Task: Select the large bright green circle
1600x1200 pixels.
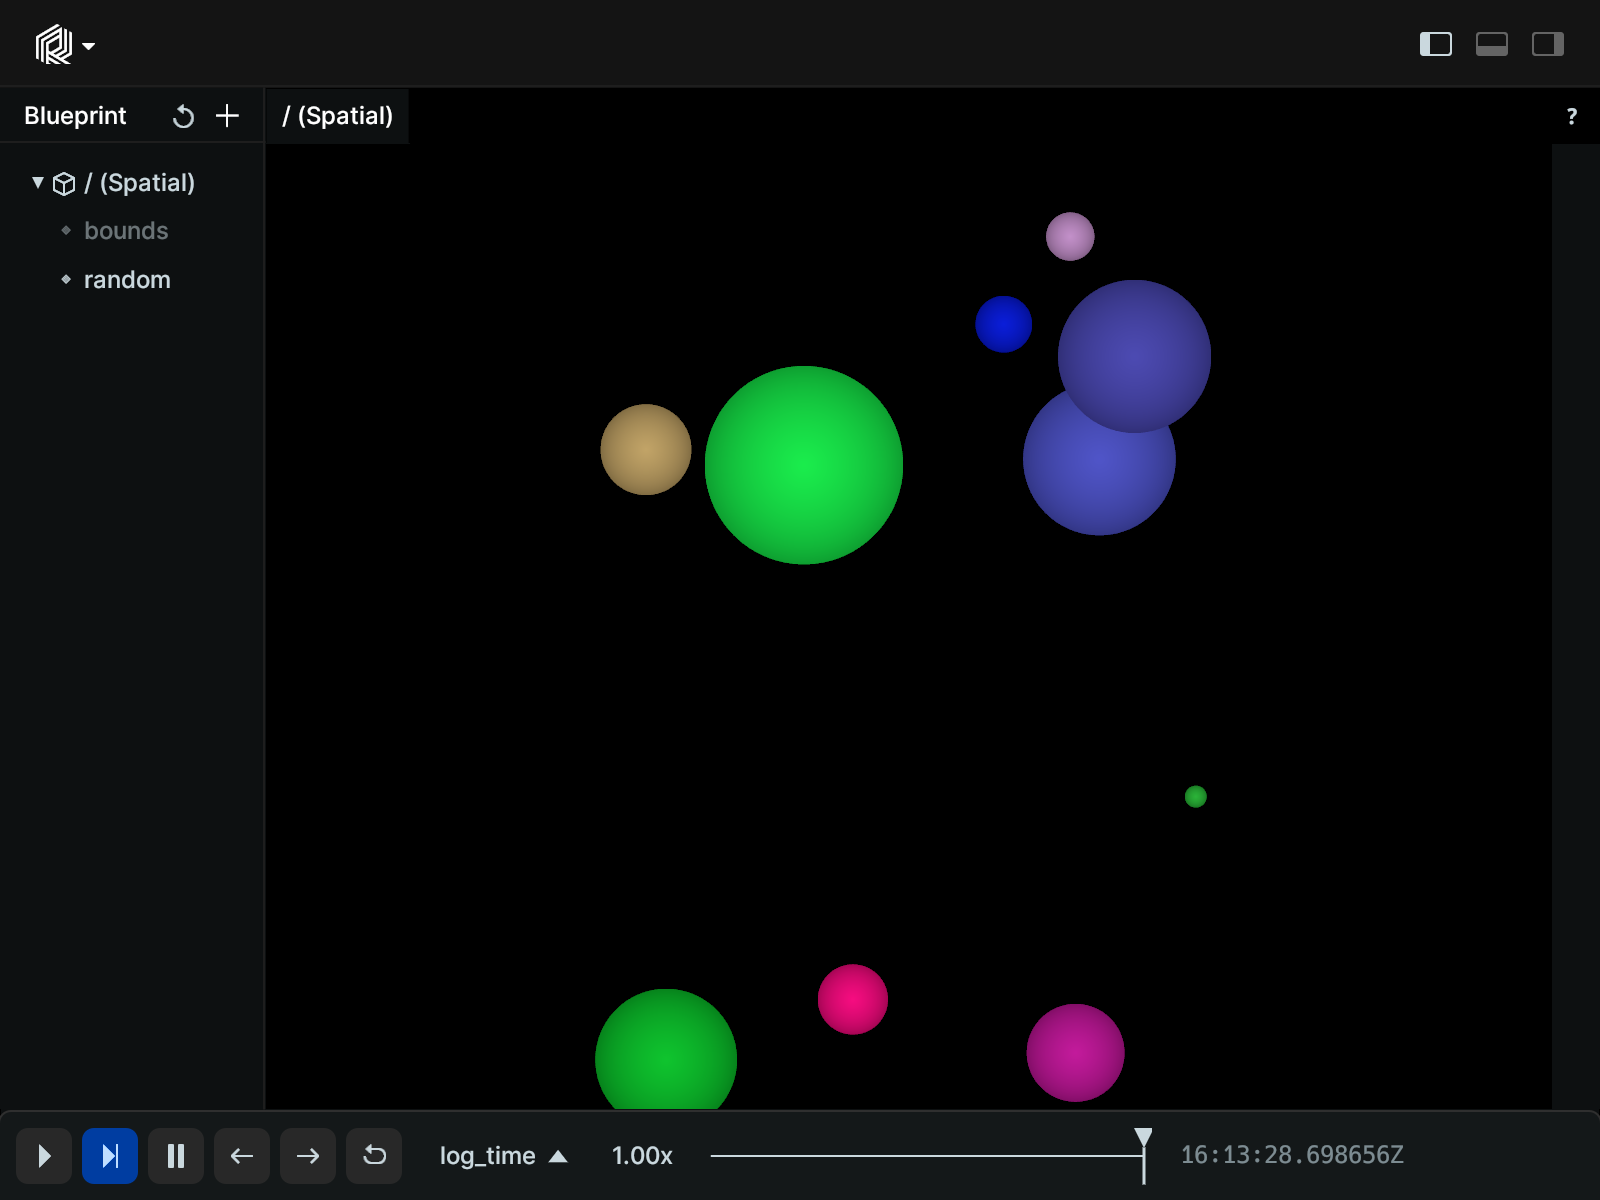Action: pos(804,465)
